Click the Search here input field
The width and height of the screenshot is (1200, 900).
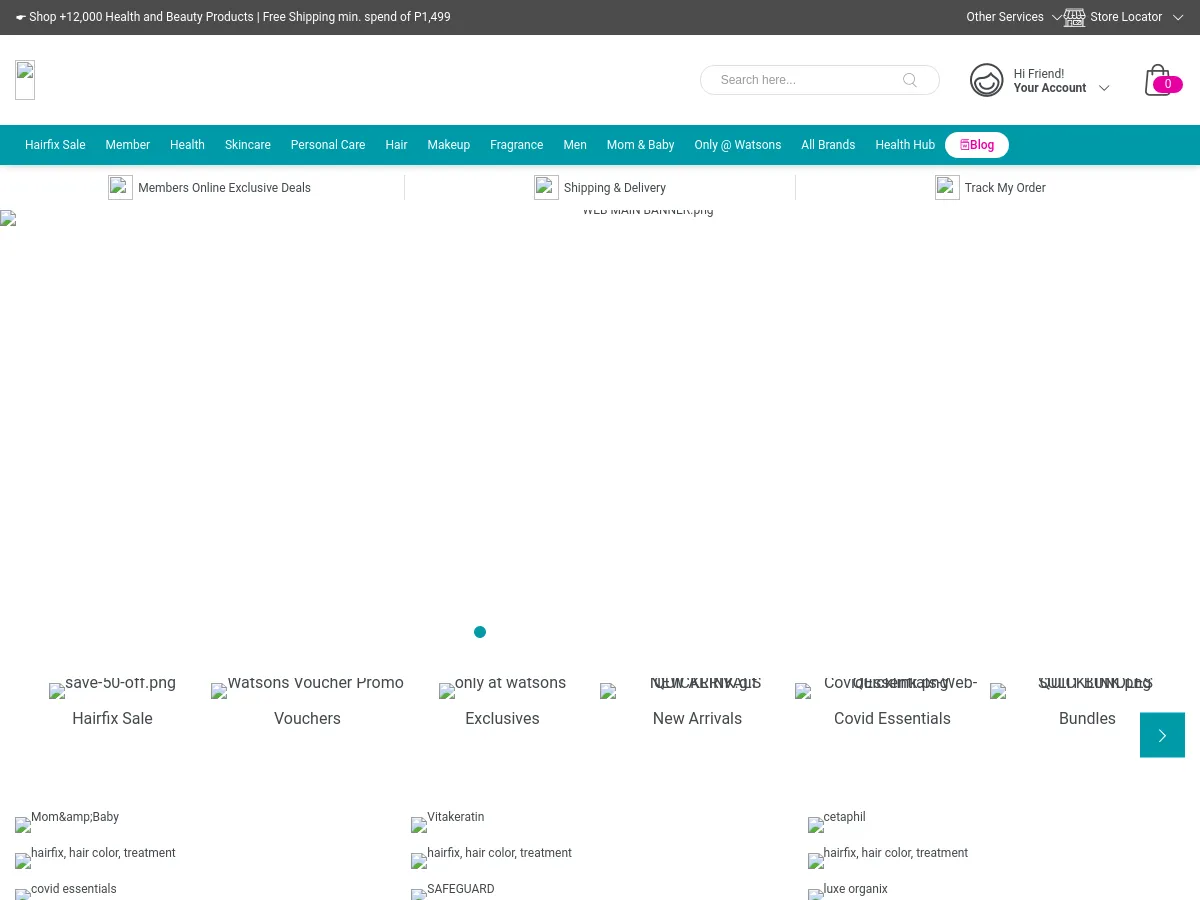click(x=805, y=80)
